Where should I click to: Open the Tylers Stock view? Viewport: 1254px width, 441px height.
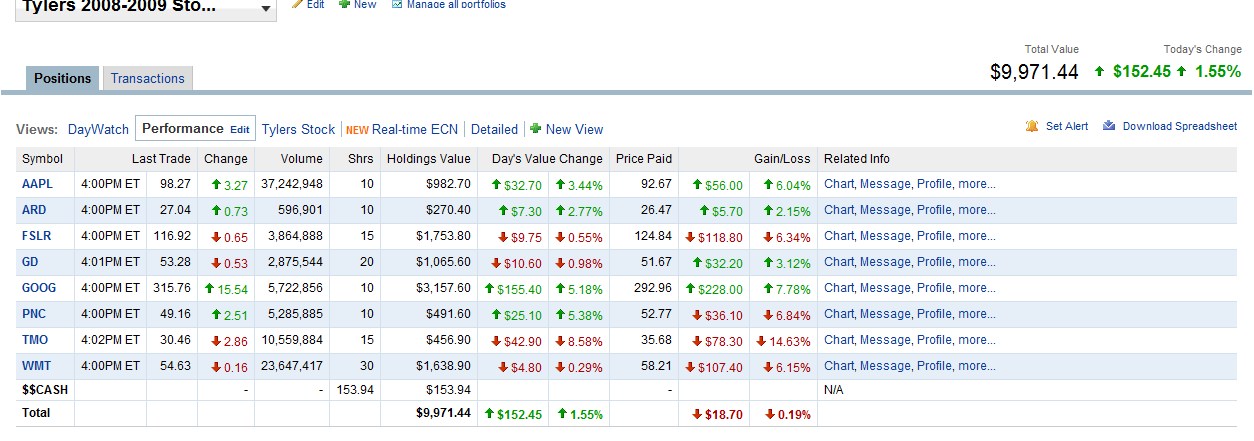[298, 129]
